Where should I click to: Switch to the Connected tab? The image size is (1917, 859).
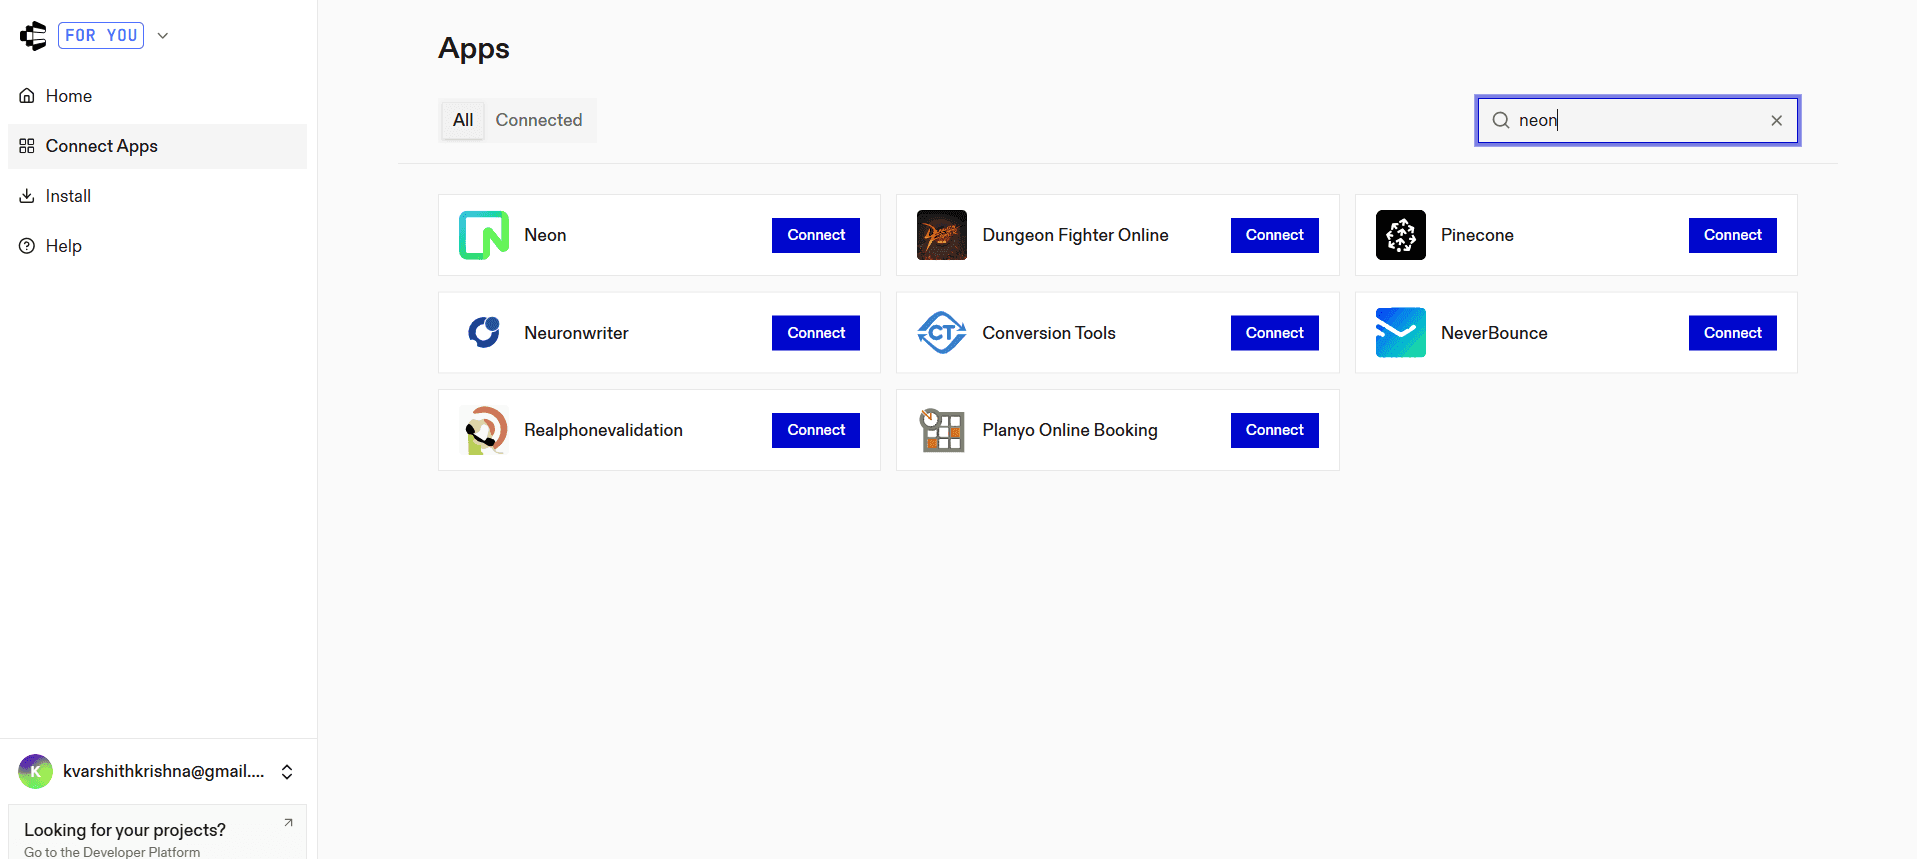[x=539, y=120]
